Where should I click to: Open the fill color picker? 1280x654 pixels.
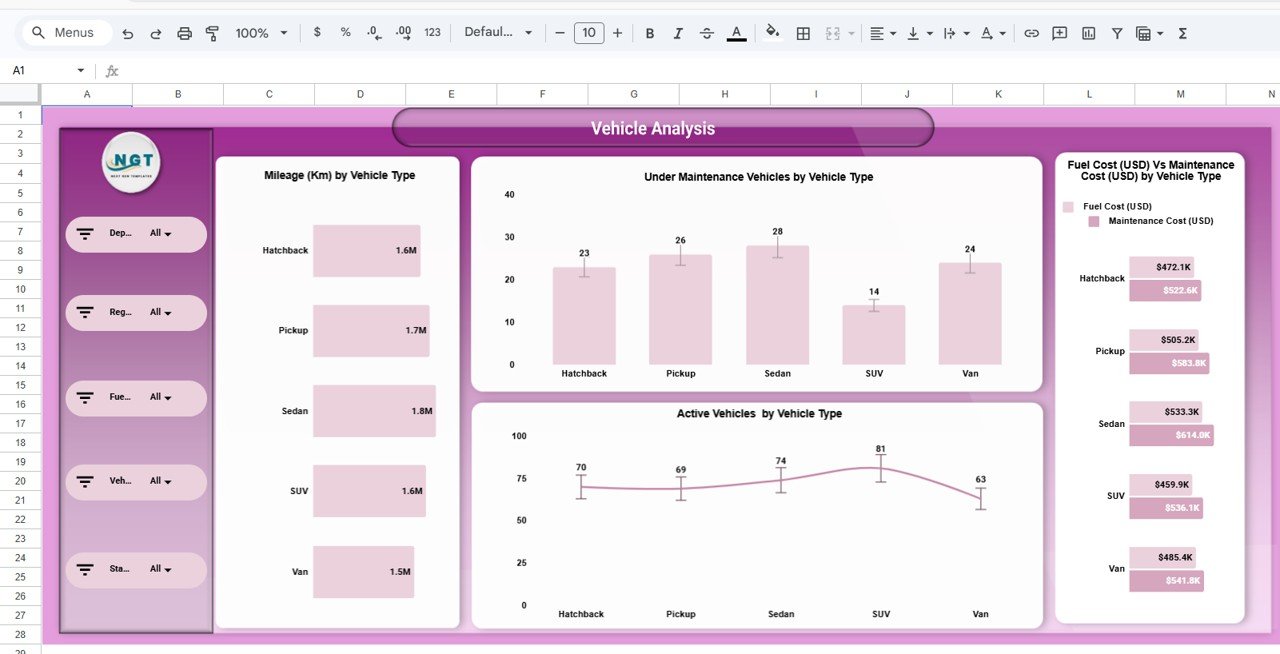(x=772, y=32)
